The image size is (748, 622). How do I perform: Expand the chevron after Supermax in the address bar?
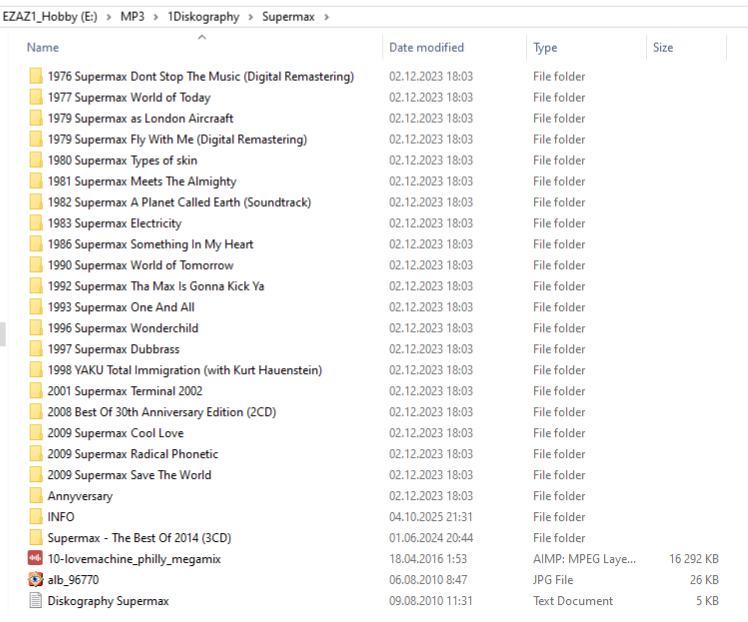(x=326, y=17)
